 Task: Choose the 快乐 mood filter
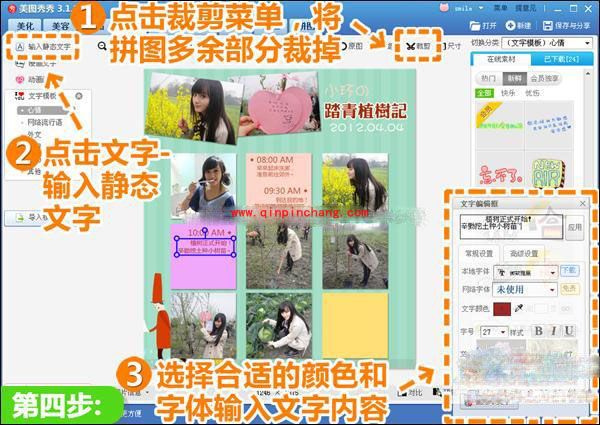[x=508, y=93]
